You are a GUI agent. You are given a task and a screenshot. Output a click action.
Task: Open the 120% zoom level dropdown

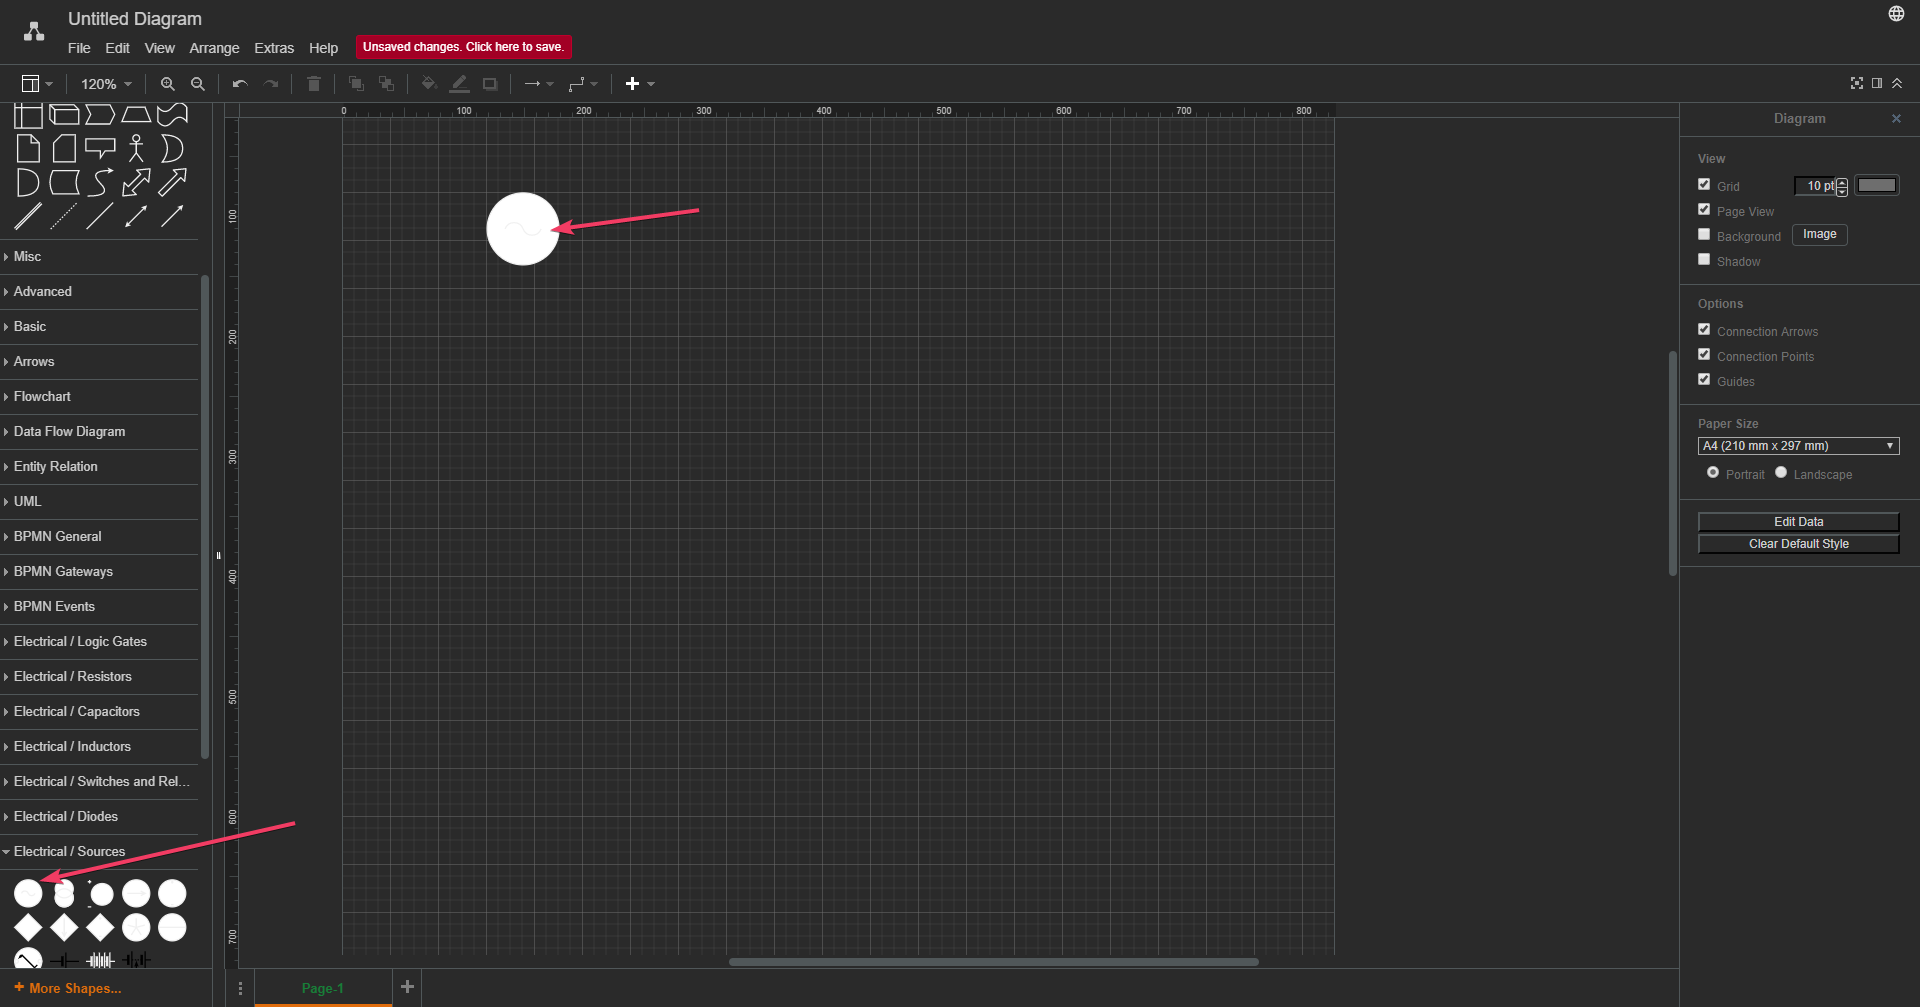(106, 84)
